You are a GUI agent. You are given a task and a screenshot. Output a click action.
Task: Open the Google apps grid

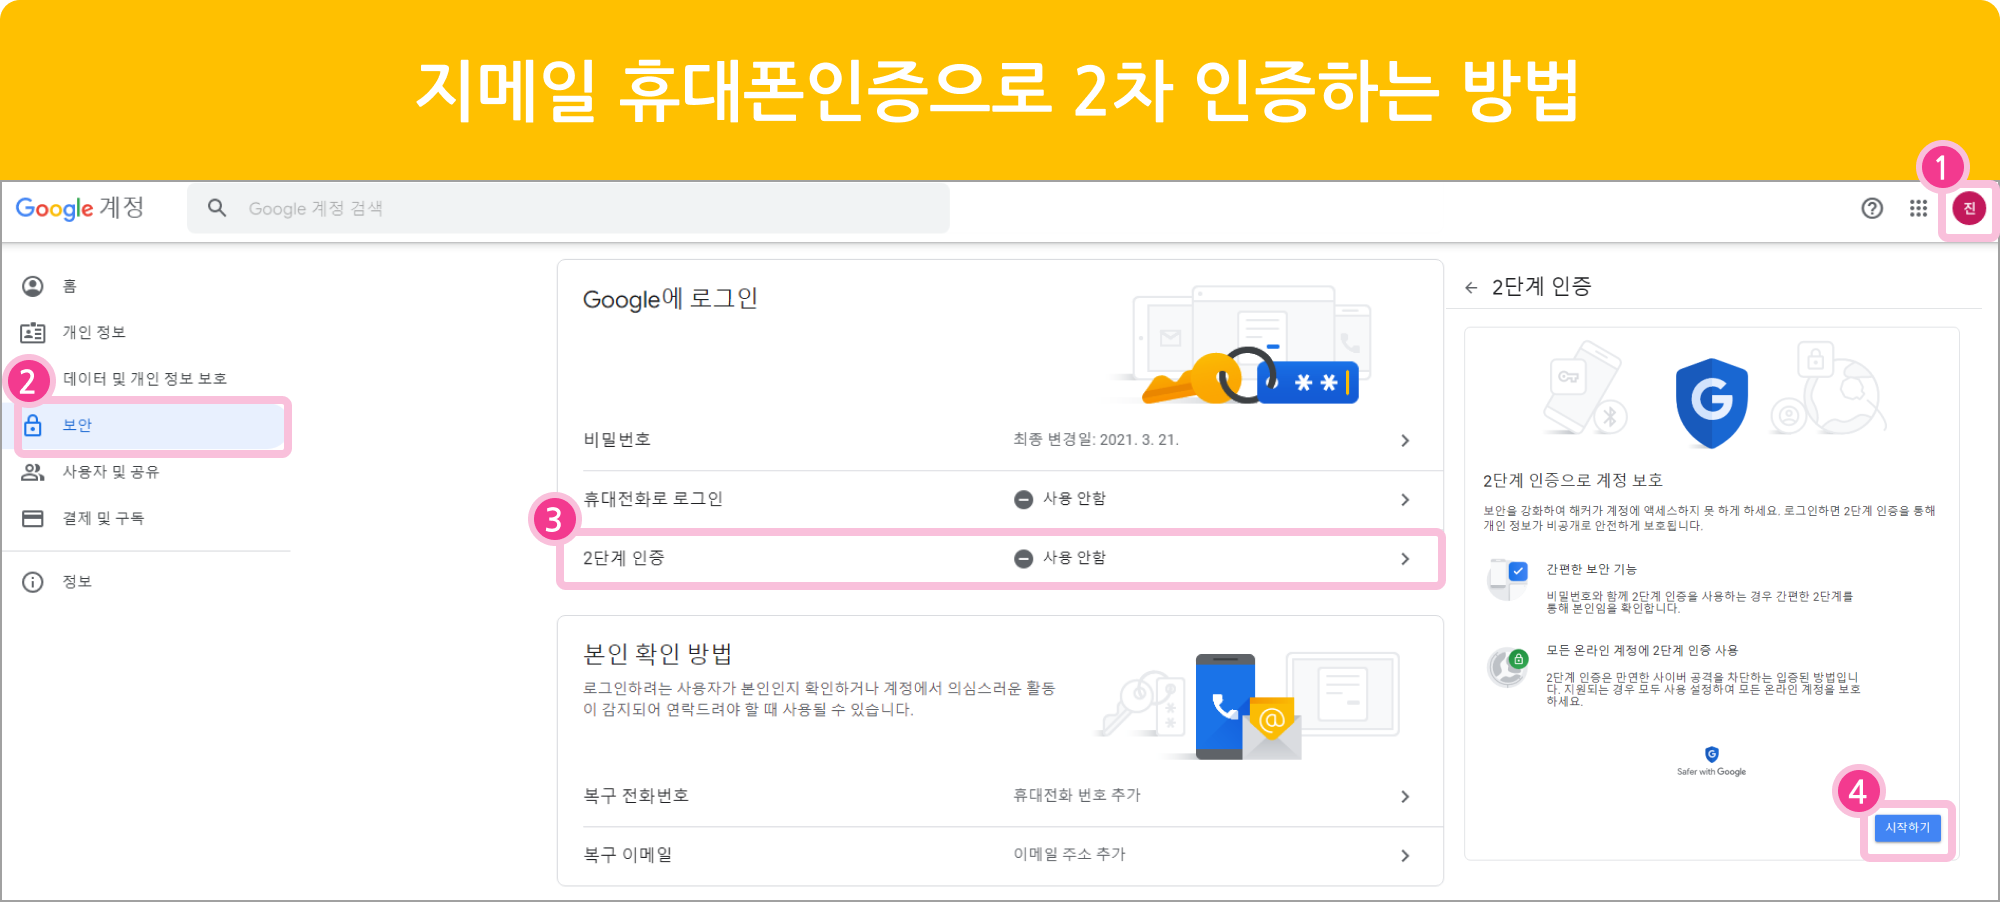point(1918,208)
